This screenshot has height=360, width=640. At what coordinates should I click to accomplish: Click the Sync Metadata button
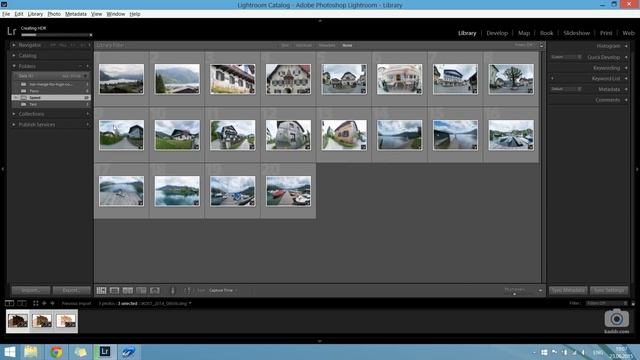[x=568, y=290]
